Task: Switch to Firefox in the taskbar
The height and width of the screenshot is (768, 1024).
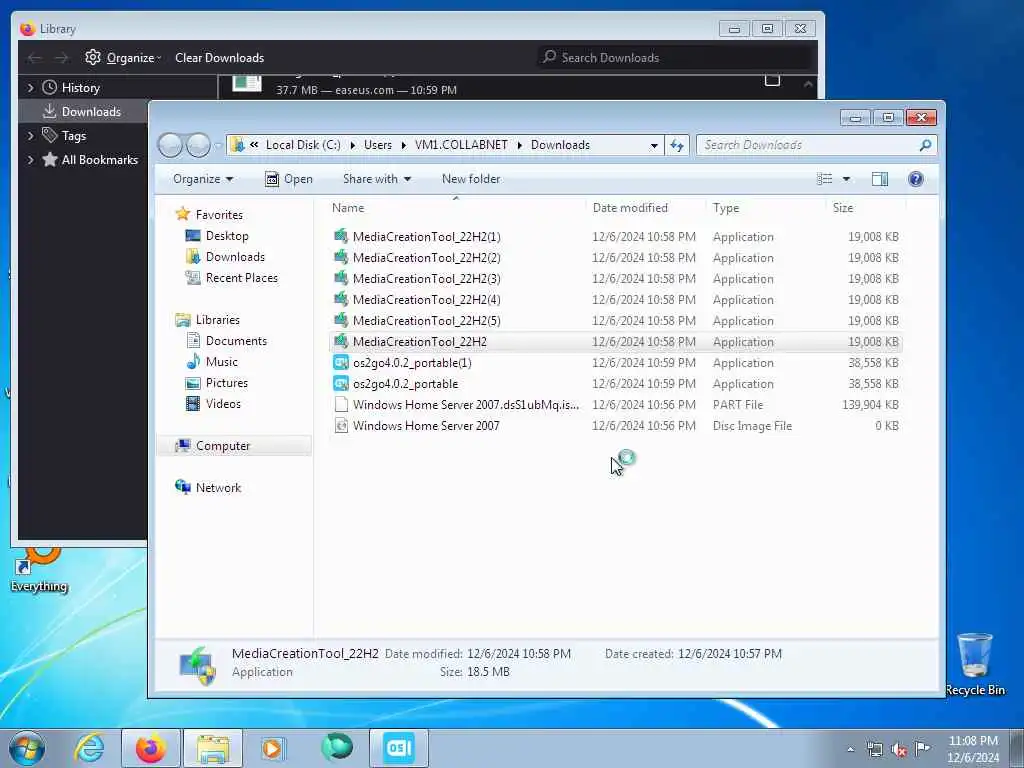Action: click(x=150, y=748)
